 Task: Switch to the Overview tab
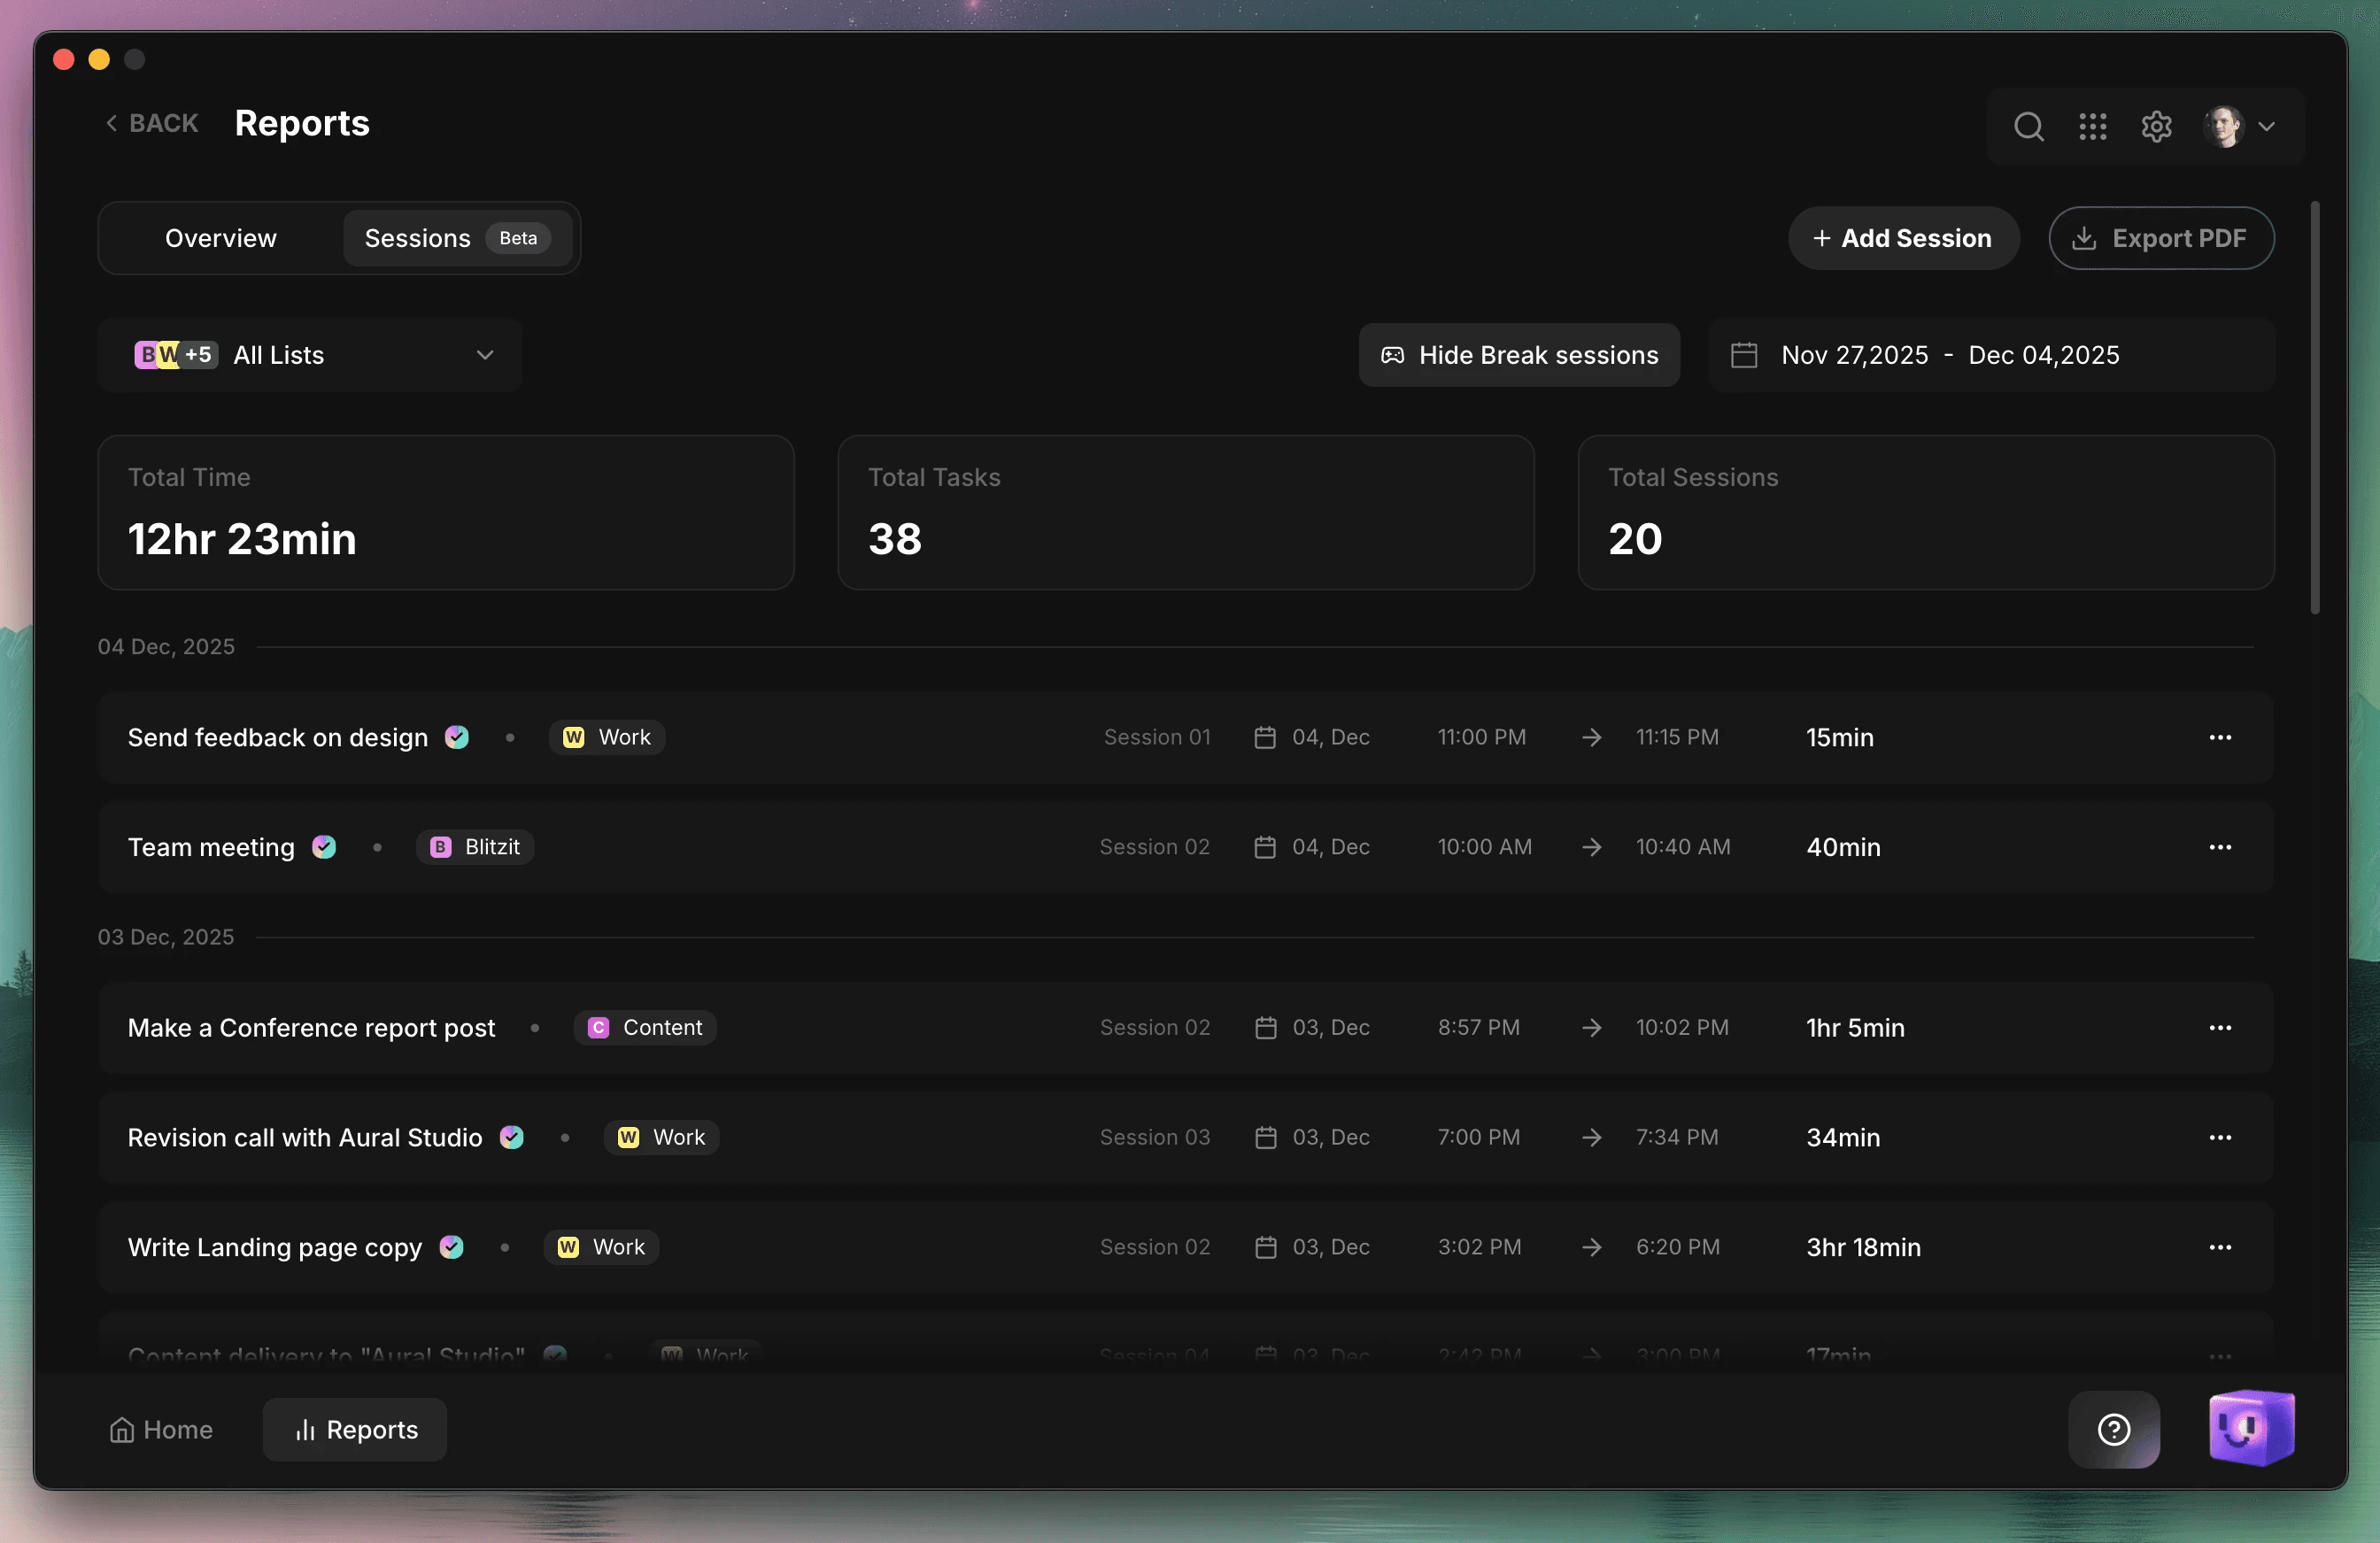(220, 238)
